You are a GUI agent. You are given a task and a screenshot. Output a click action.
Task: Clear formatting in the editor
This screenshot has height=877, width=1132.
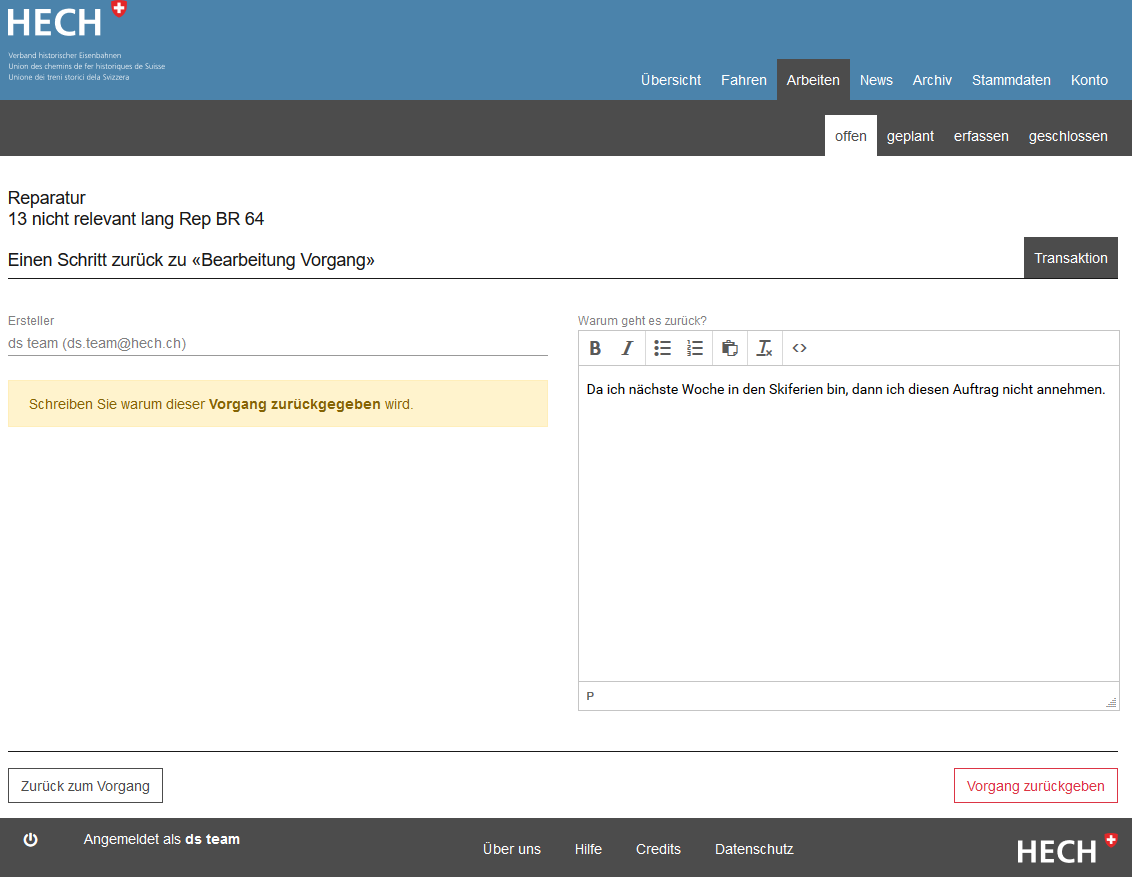coord(765,348)
